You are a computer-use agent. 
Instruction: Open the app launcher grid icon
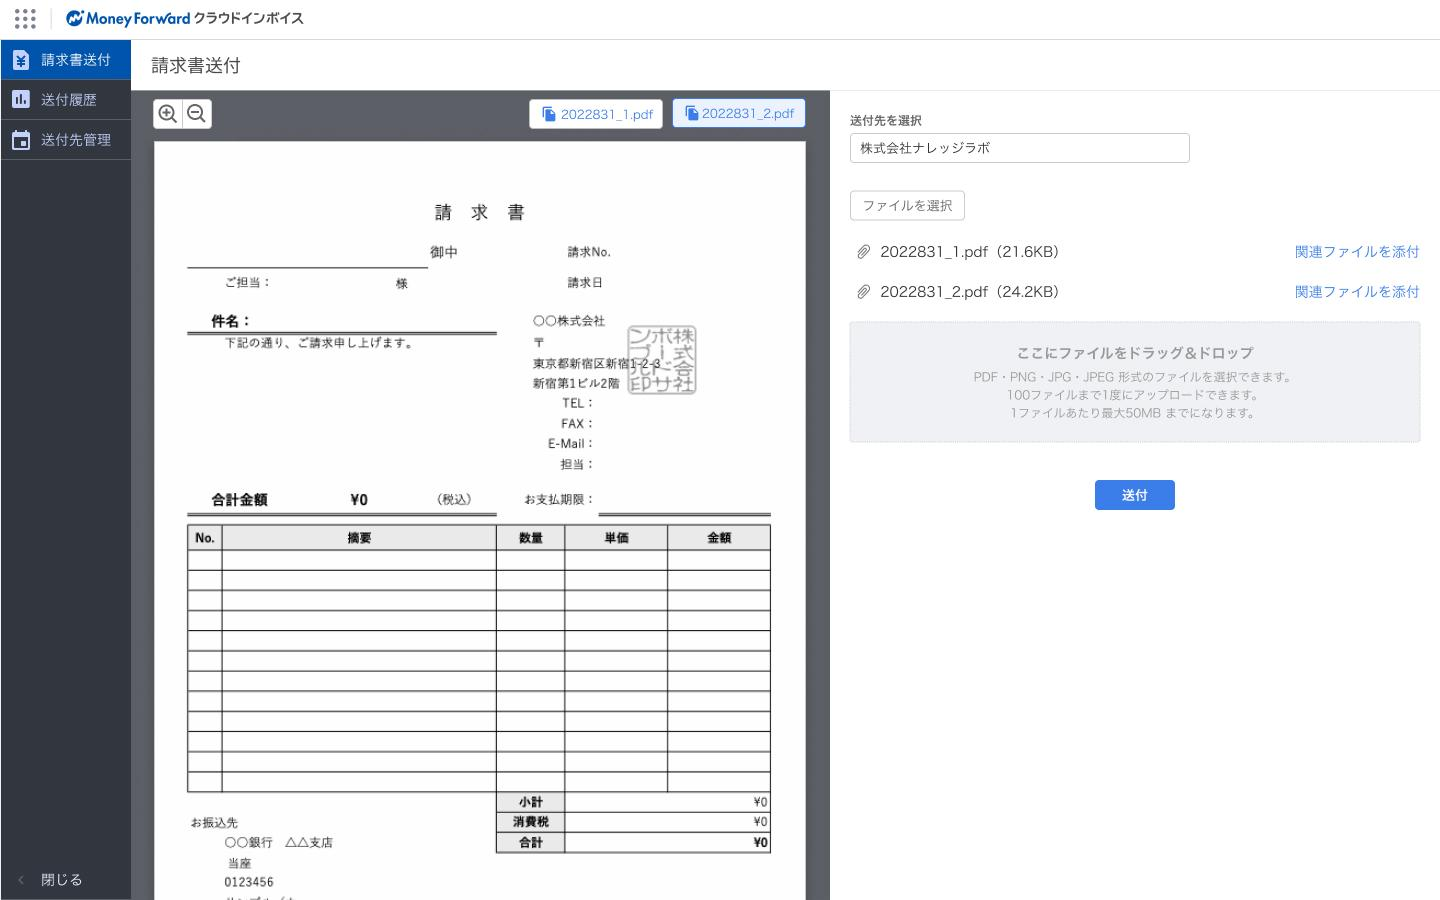[x=25, y=19]
